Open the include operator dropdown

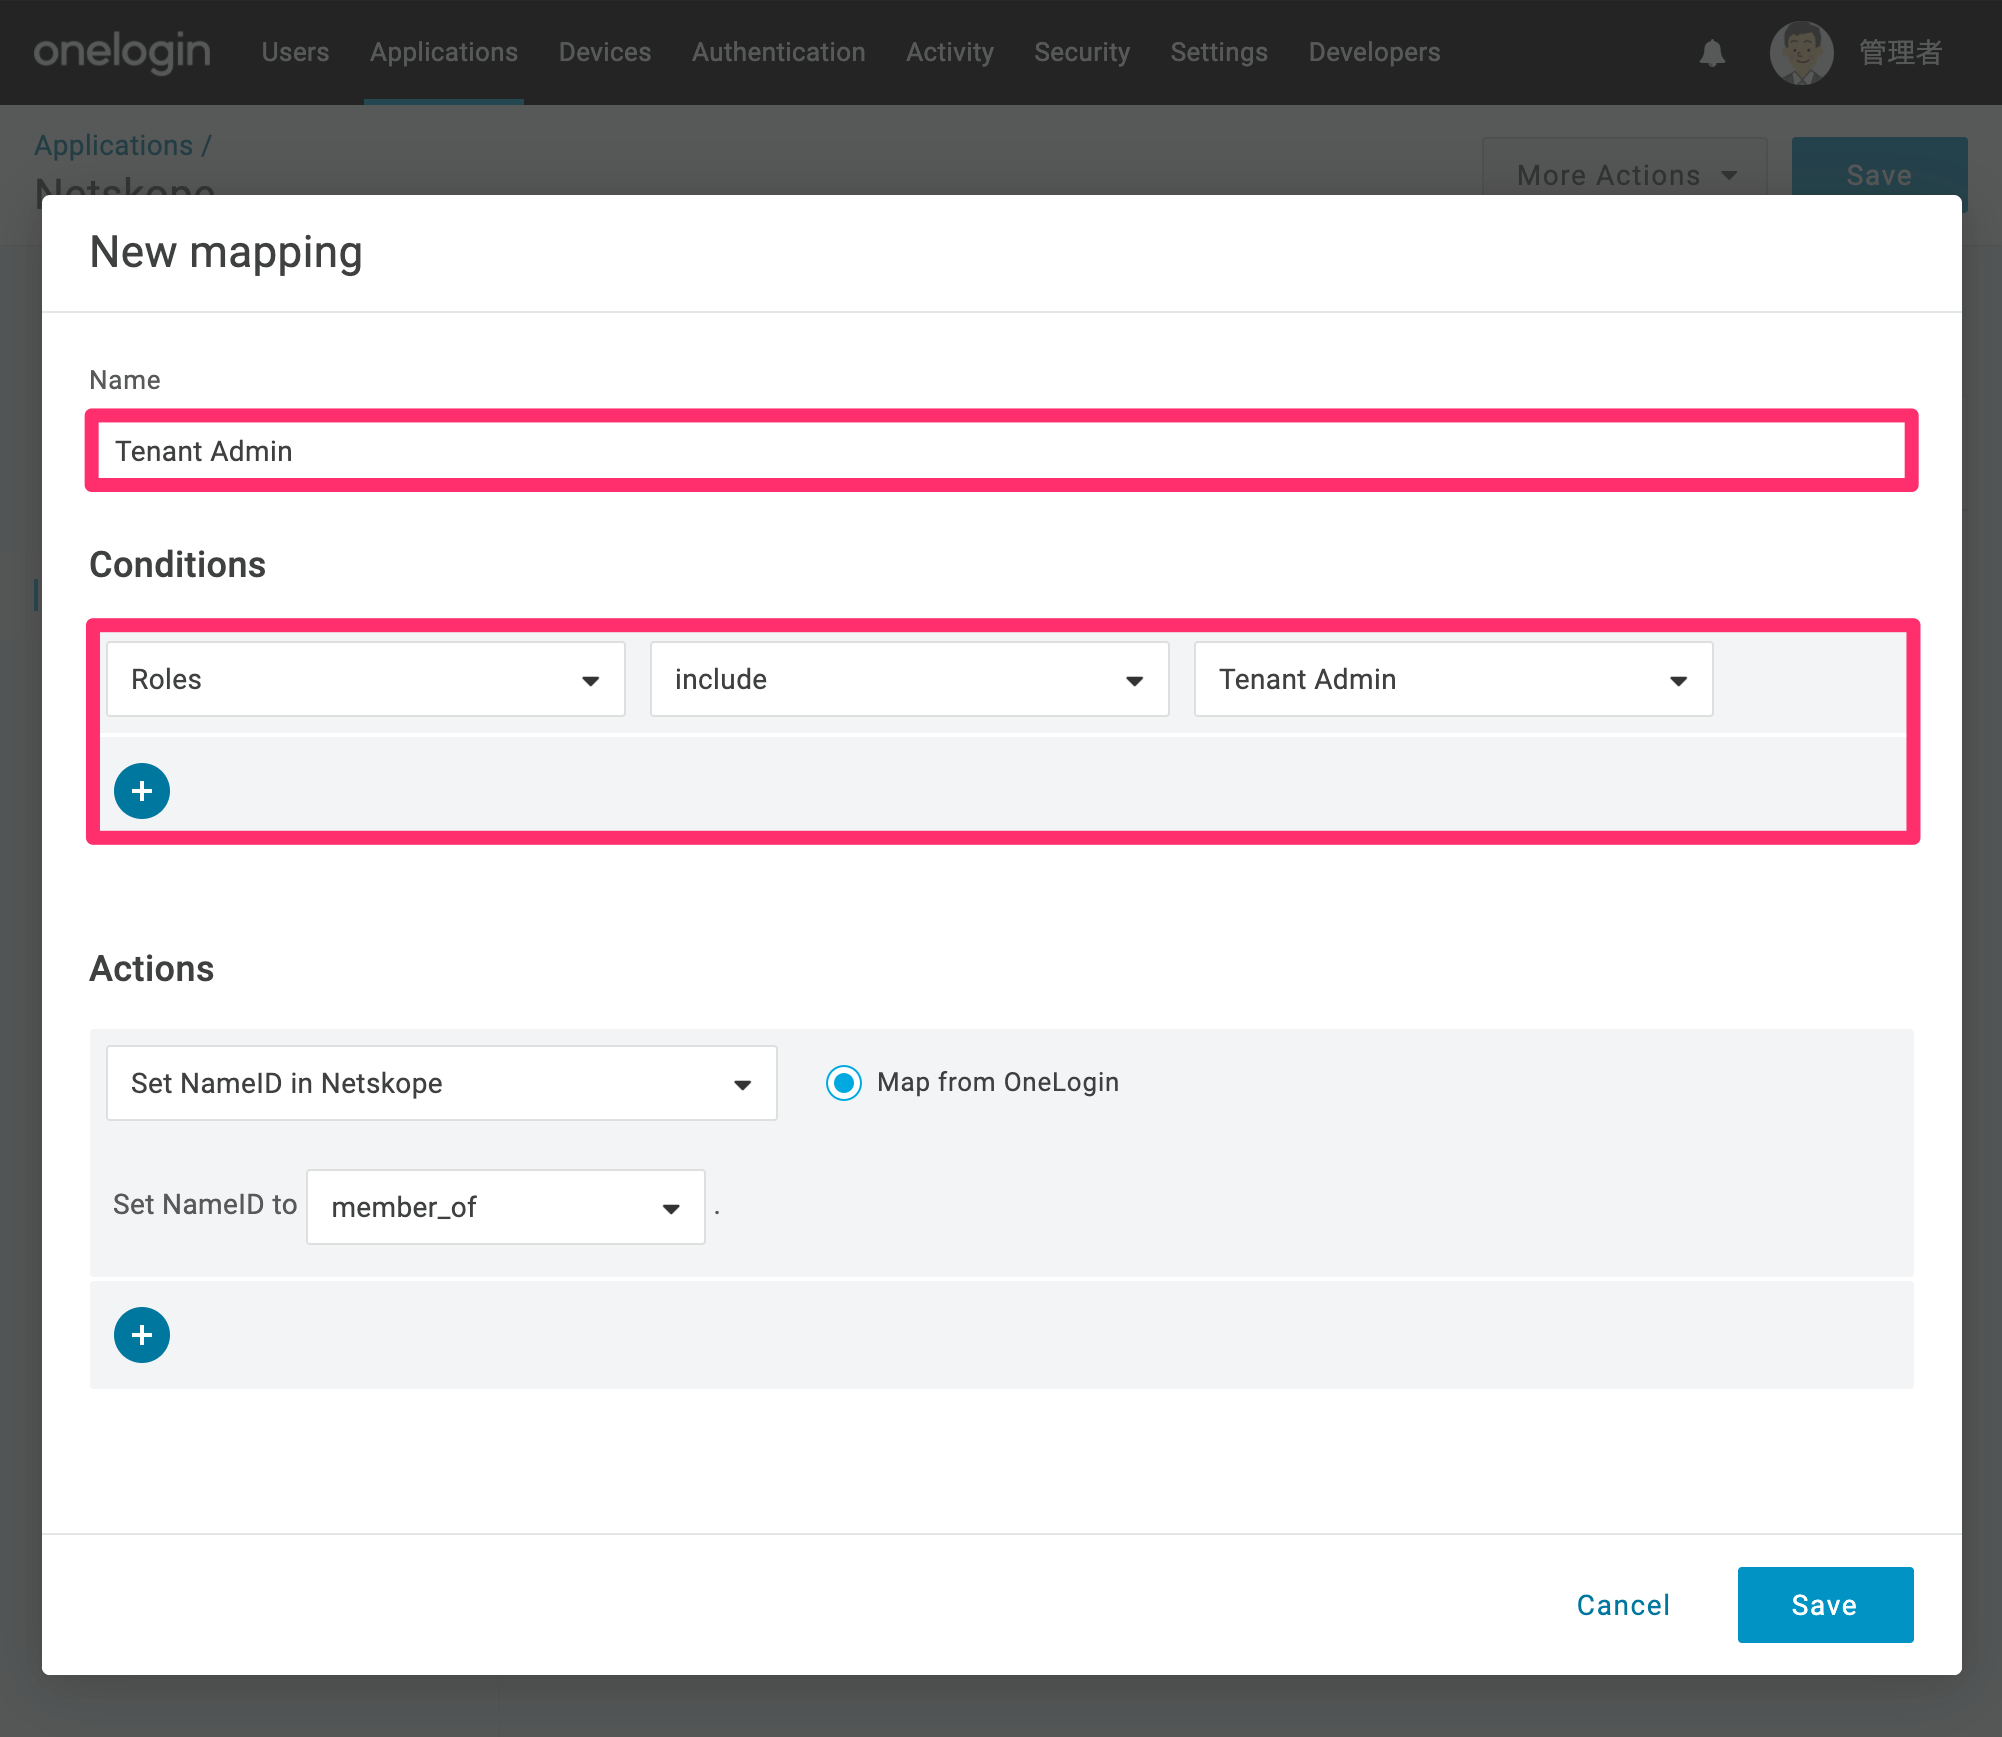pyautogui.click(x=910, y=679)
